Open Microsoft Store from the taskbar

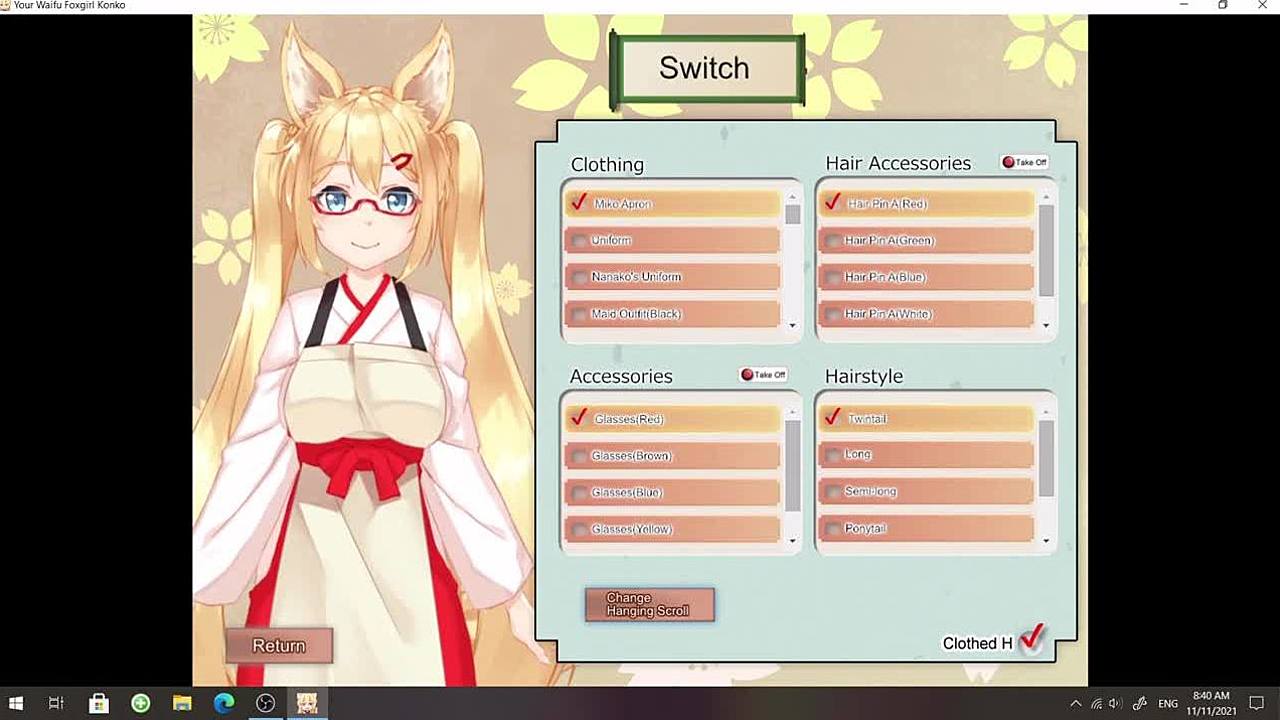98,703
